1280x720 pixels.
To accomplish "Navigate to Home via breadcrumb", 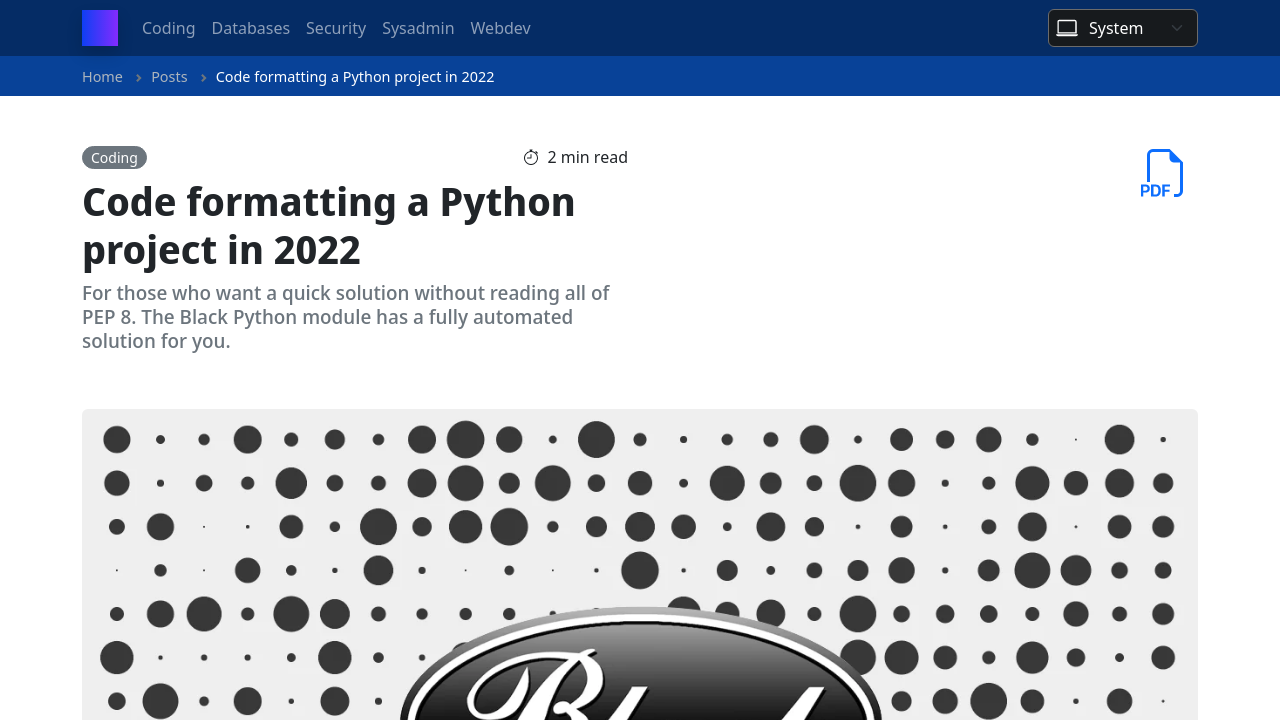I will [x=102, y=76].
